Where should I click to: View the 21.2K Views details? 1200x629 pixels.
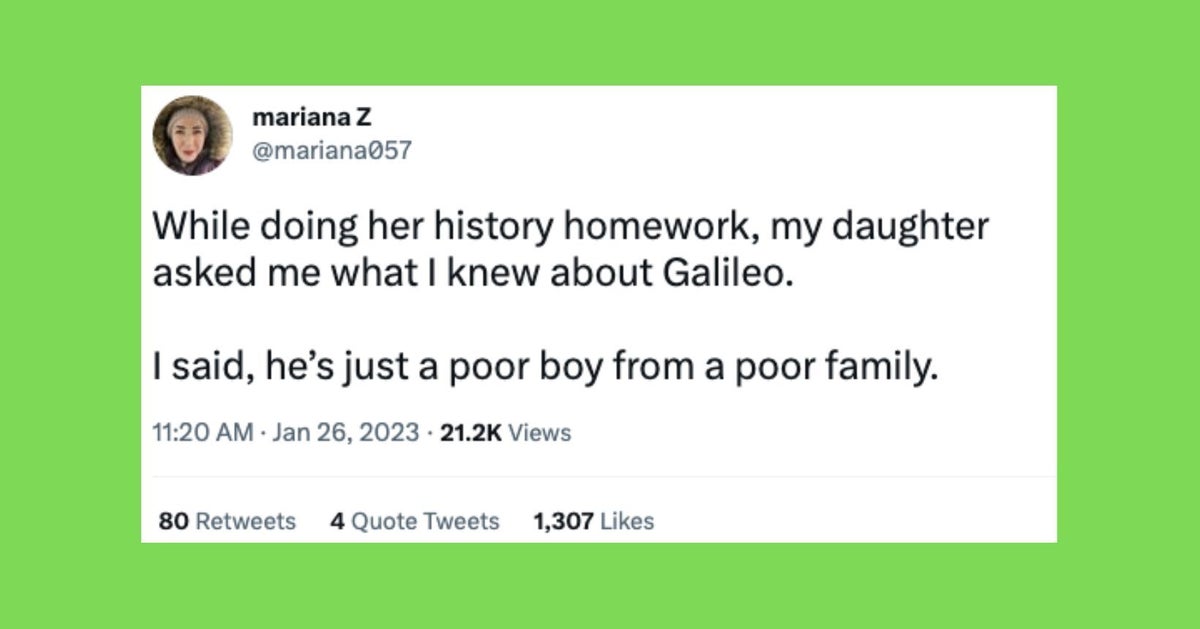point(504,432)
